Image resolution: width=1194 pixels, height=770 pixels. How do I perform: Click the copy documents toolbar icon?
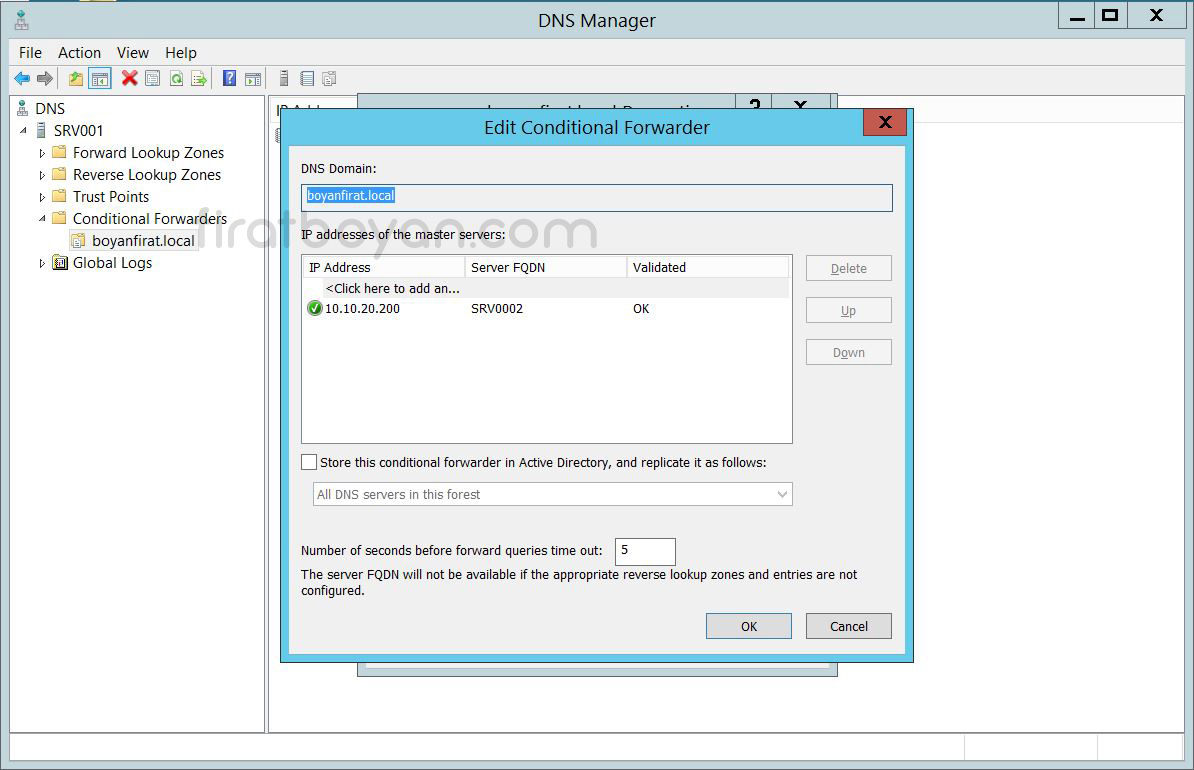tap(329, 78)
